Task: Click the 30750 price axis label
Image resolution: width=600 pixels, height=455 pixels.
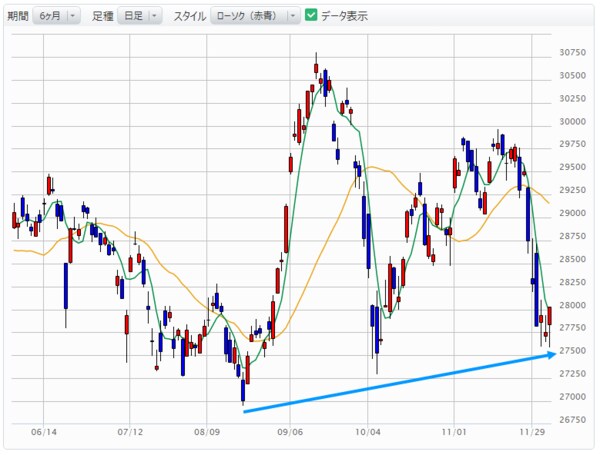Action: coord(573,52)
